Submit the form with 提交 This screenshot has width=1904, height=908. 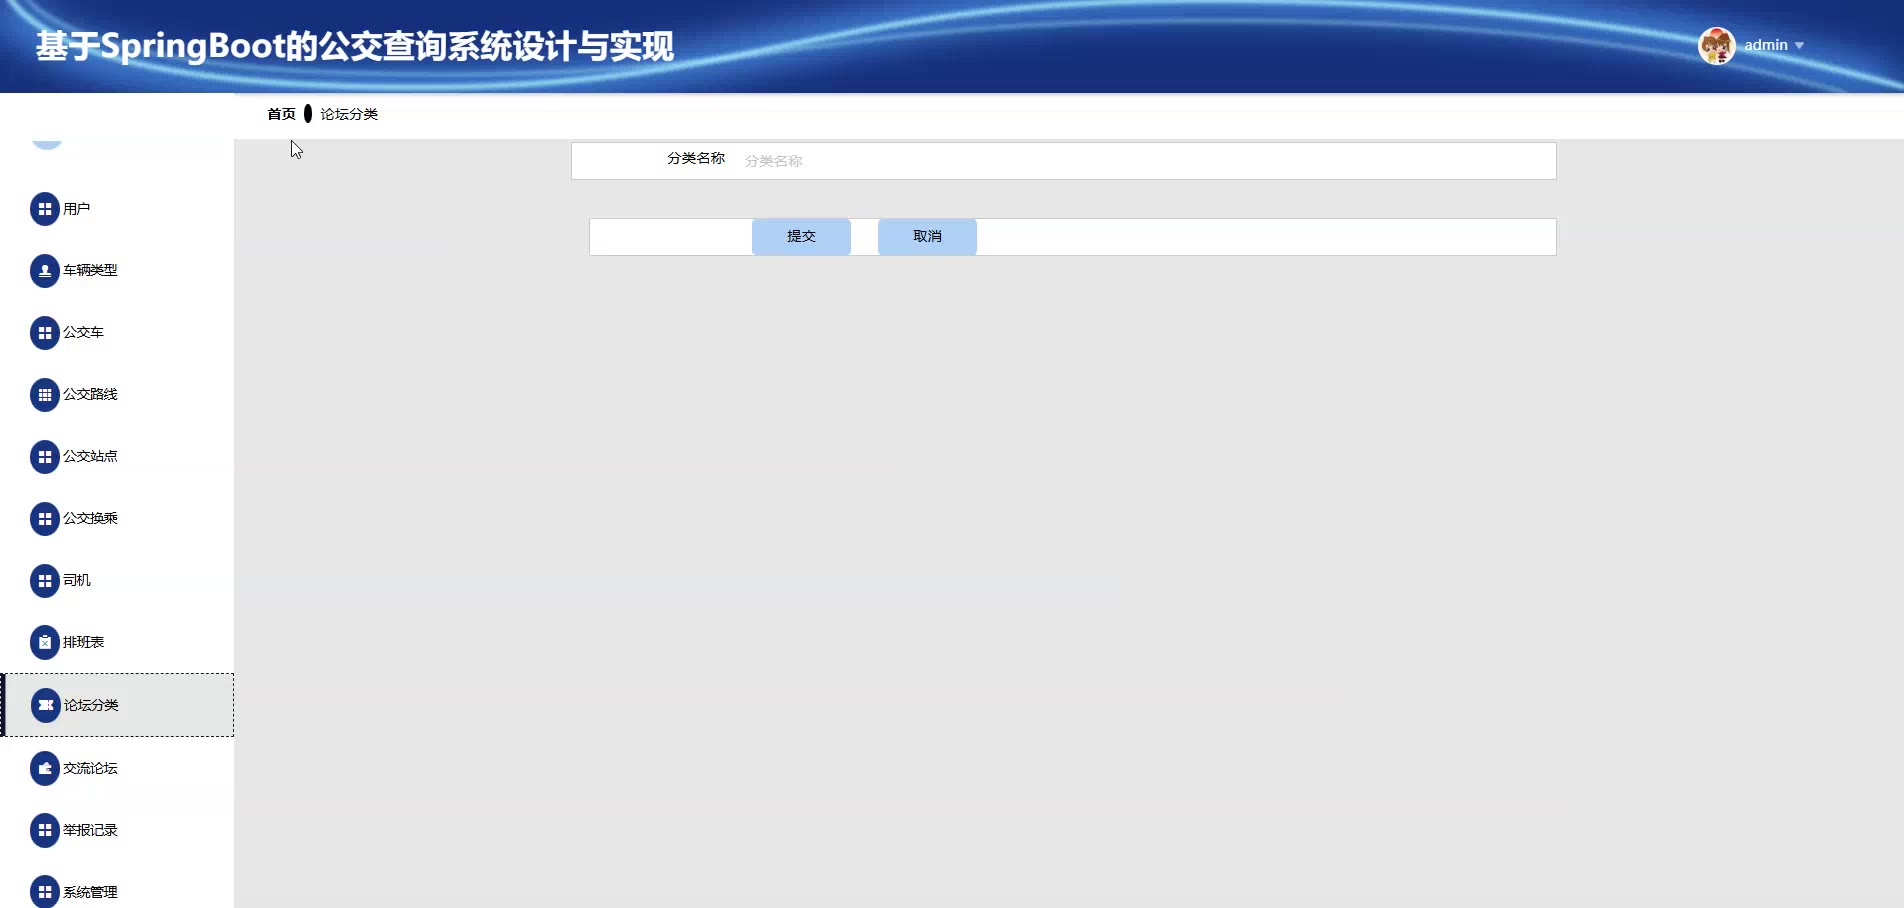click(801, 237)
